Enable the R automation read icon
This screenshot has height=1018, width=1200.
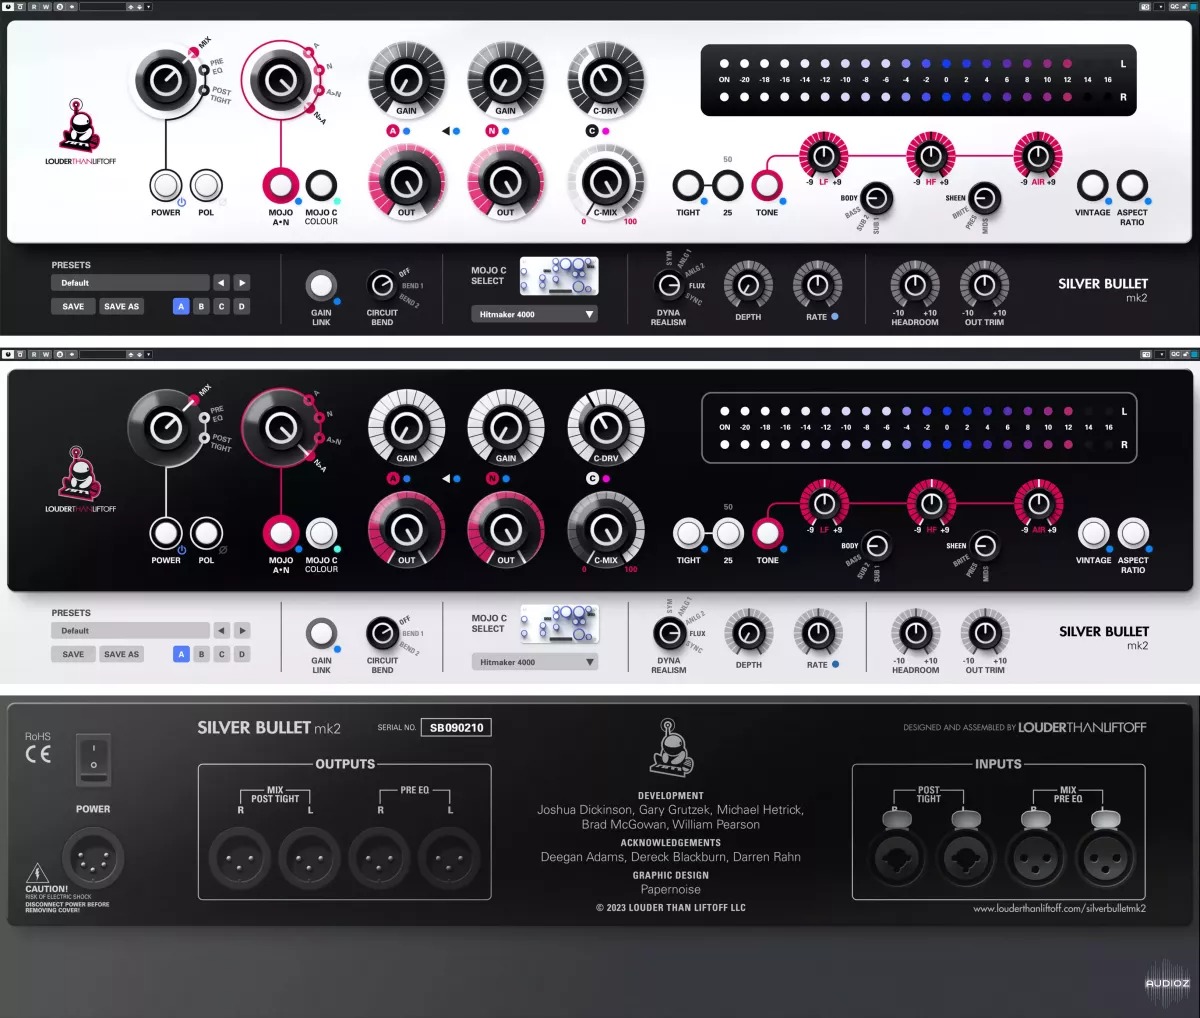tap(34, 7)
